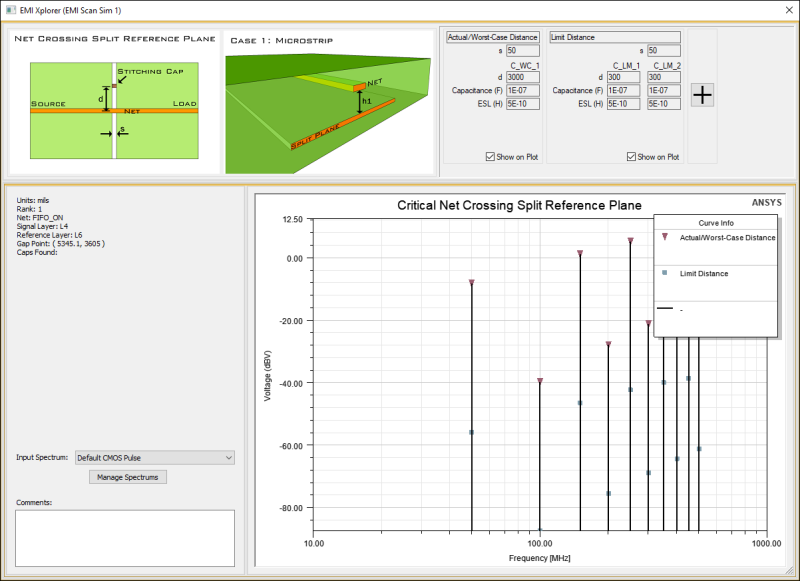Click the Curve Info legend header
The width and height of the screenshot is (800, 581).
point(714,222)
